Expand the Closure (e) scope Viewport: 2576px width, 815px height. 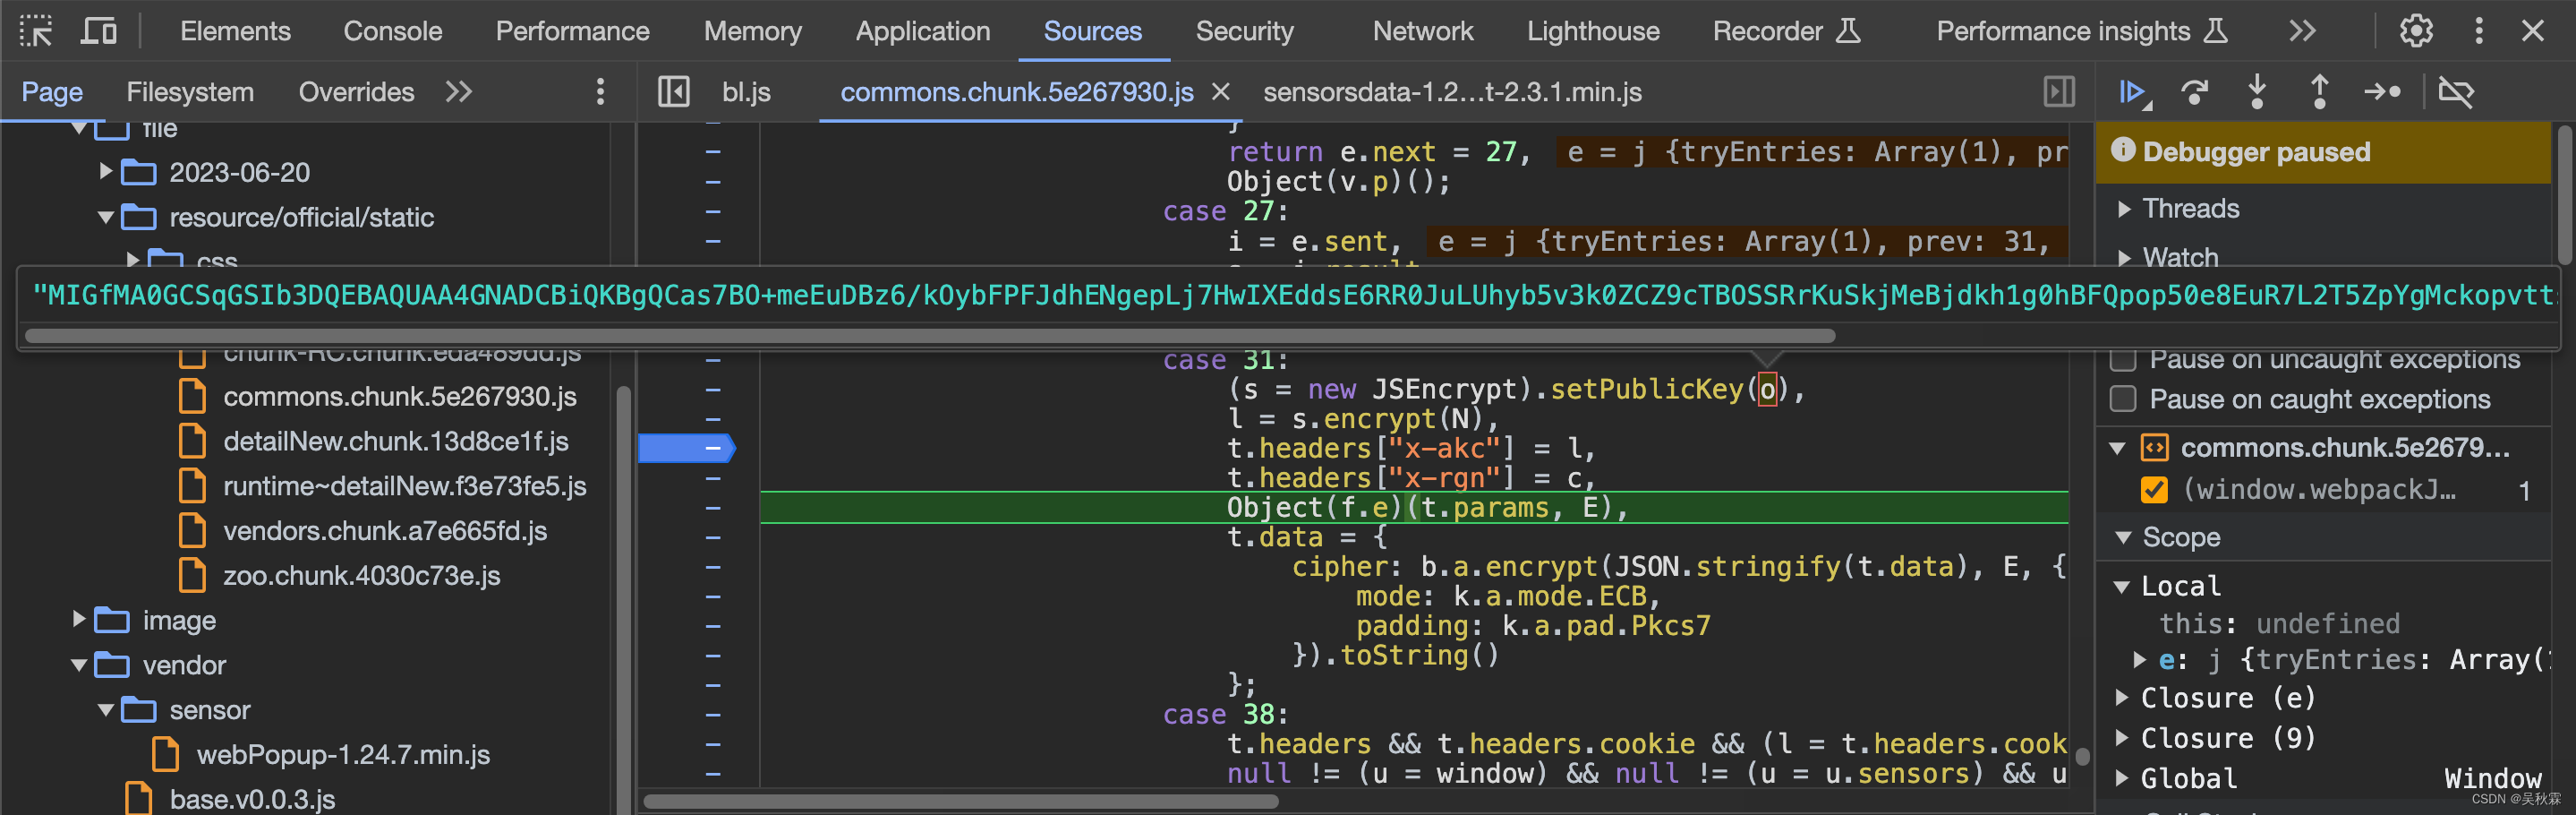2122,698
